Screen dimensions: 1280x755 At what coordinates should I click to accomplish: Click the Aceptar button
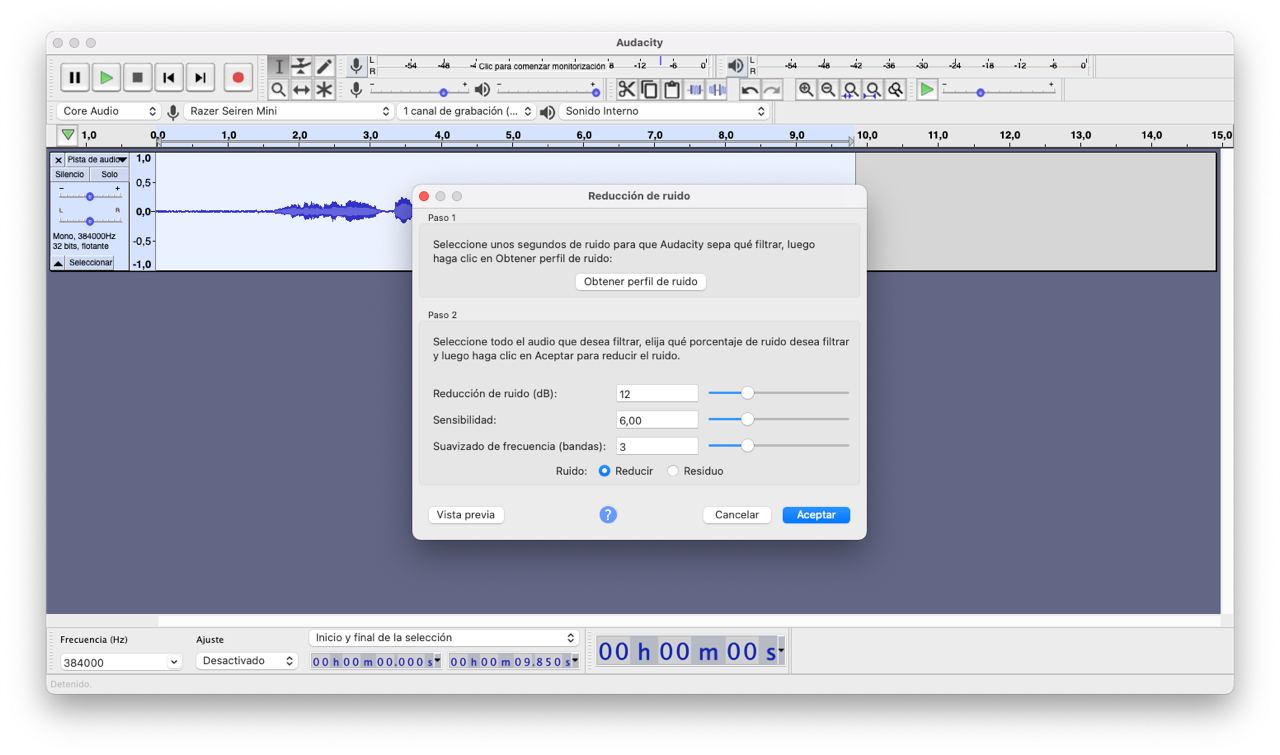[x=816, y=515]
